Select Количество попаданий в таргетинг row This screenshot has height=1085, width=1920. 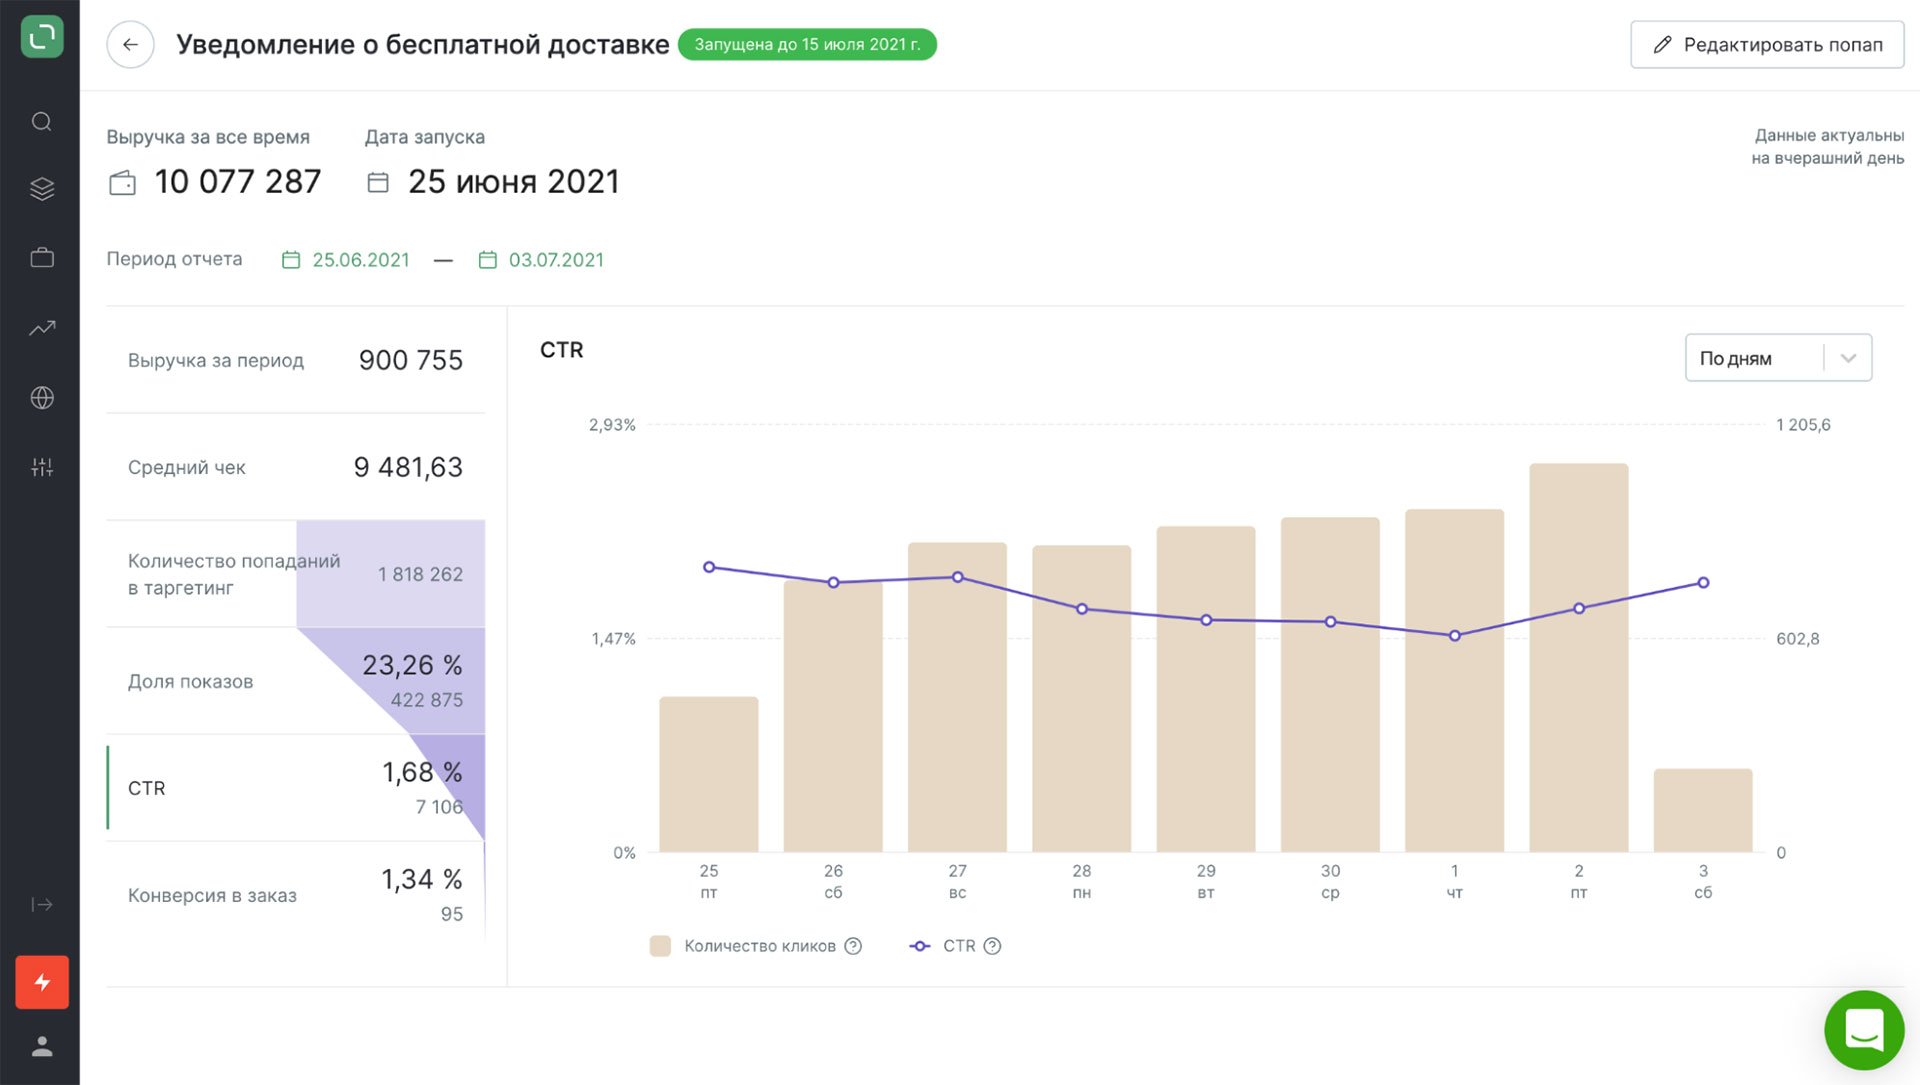[296, 574]
